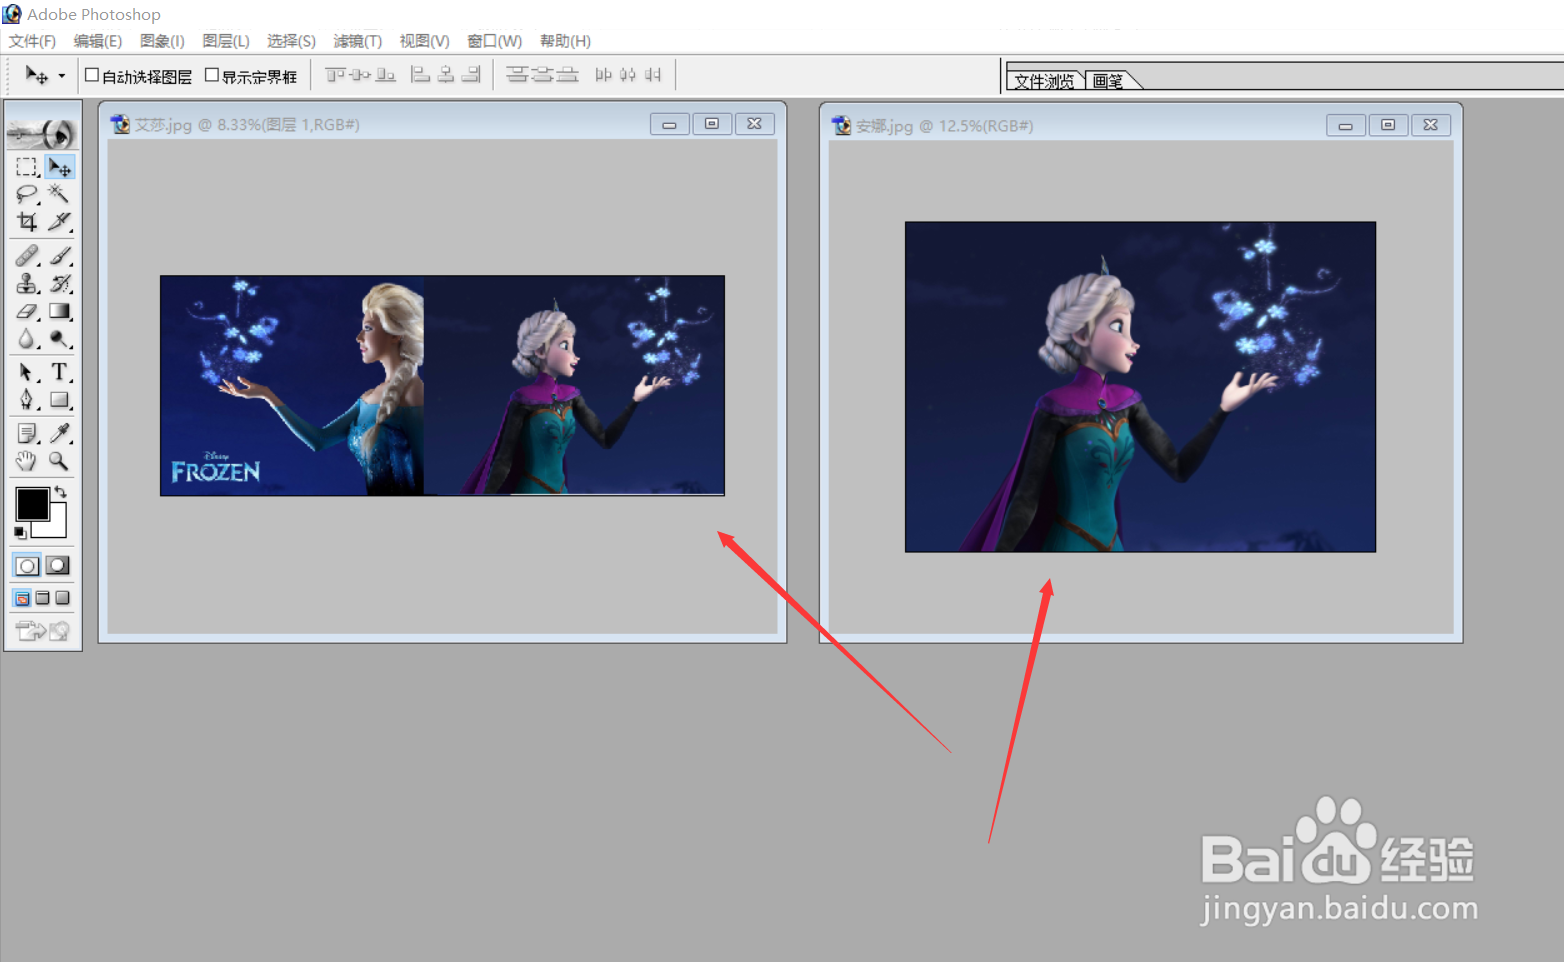Select the Blur tool (water drop)
This screenshot has width=1564, height=962.
pos(27,339)
